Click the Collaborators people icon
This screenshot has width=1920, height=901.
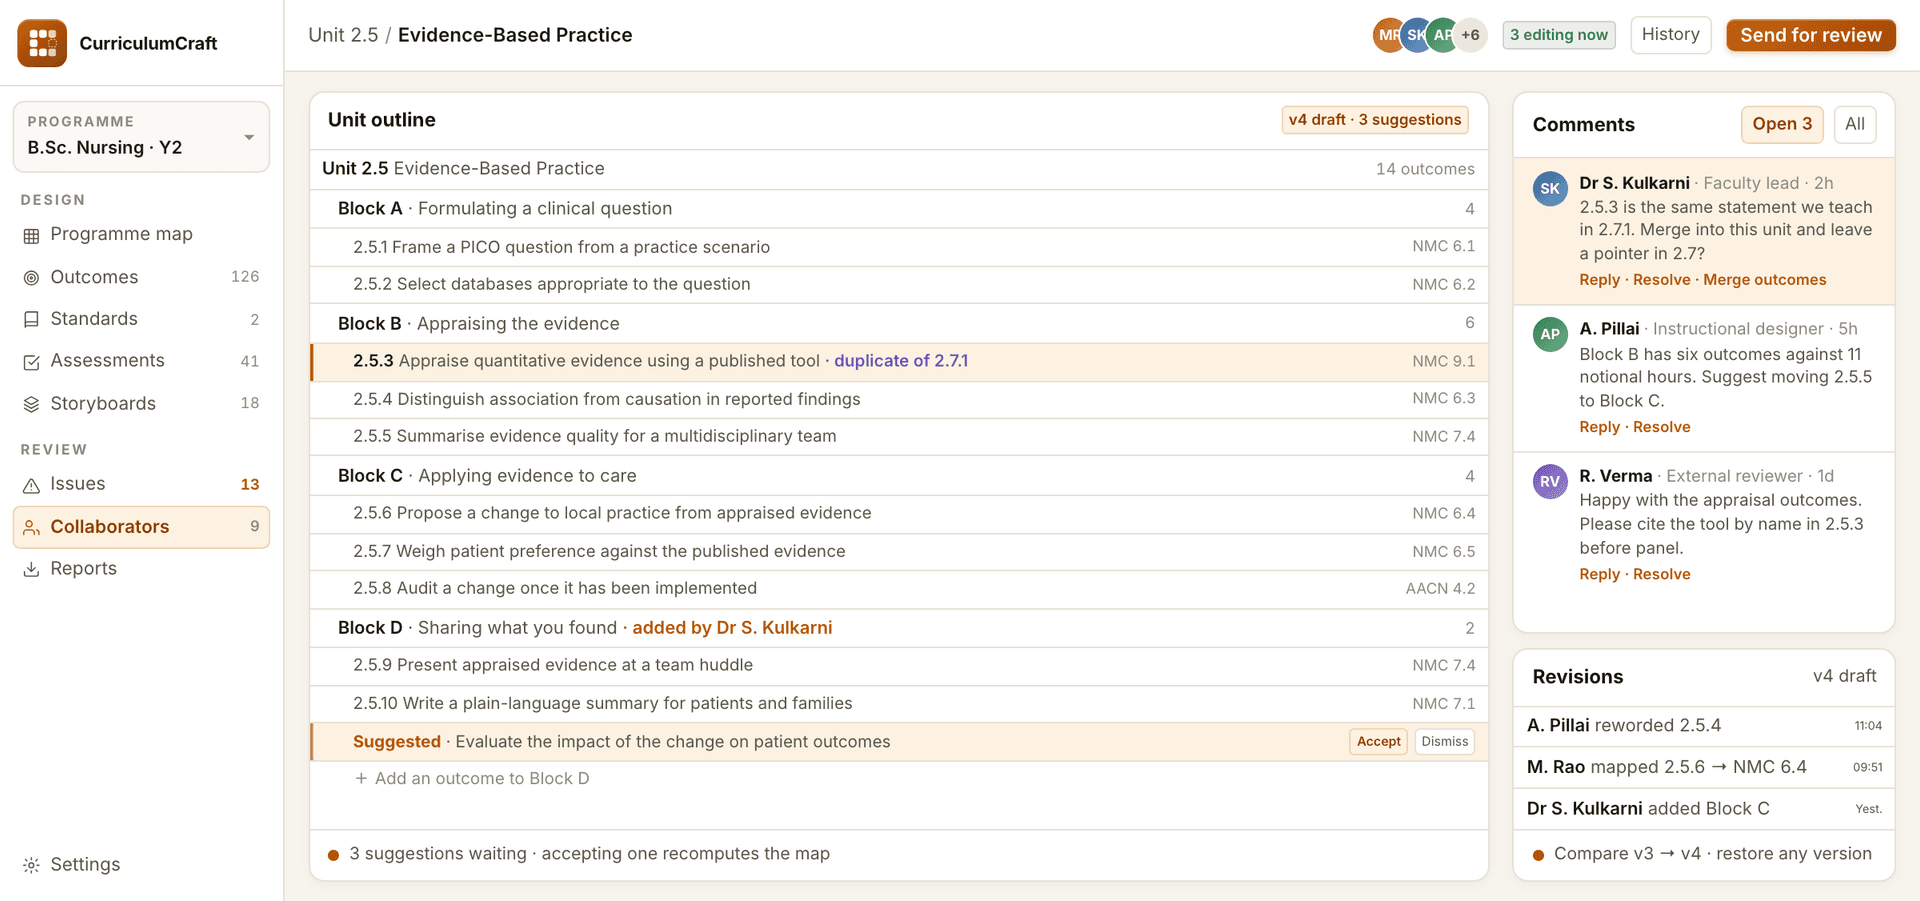(32, 527)
